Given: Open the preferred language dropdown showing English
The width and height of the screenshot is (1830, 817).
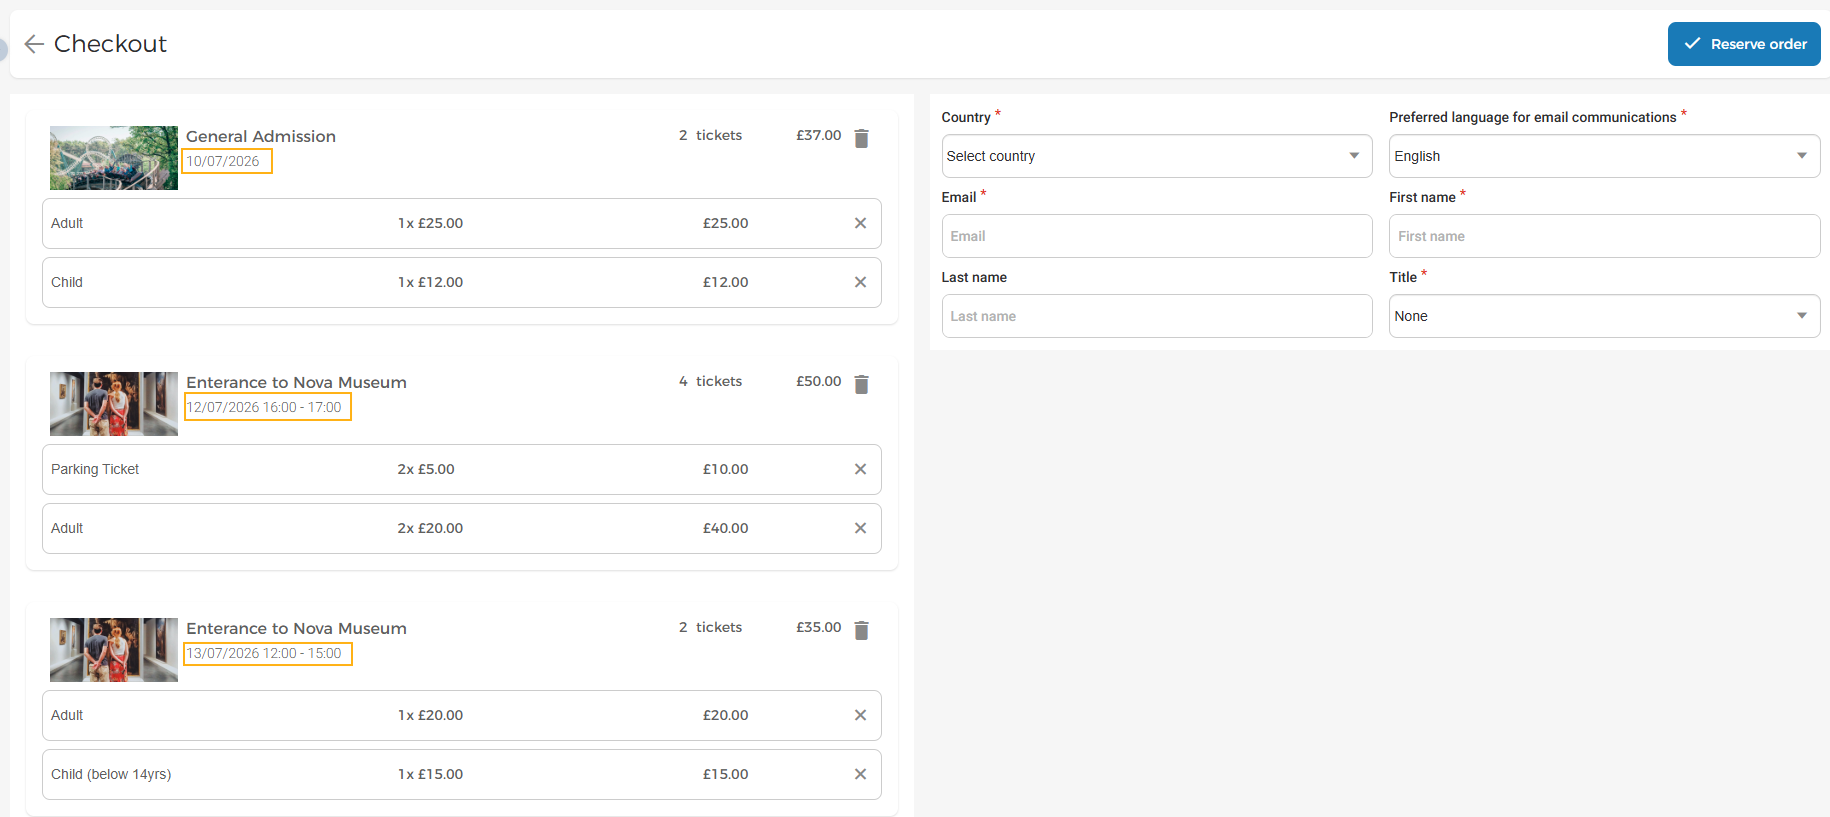Looking at the screenshot, I should [x=1604, y=156].
